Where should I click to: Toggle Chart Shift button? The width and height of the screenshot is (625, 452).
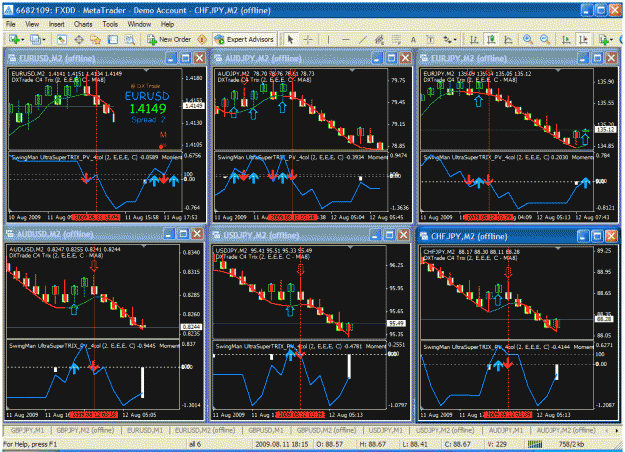click(x=583, y=39)
